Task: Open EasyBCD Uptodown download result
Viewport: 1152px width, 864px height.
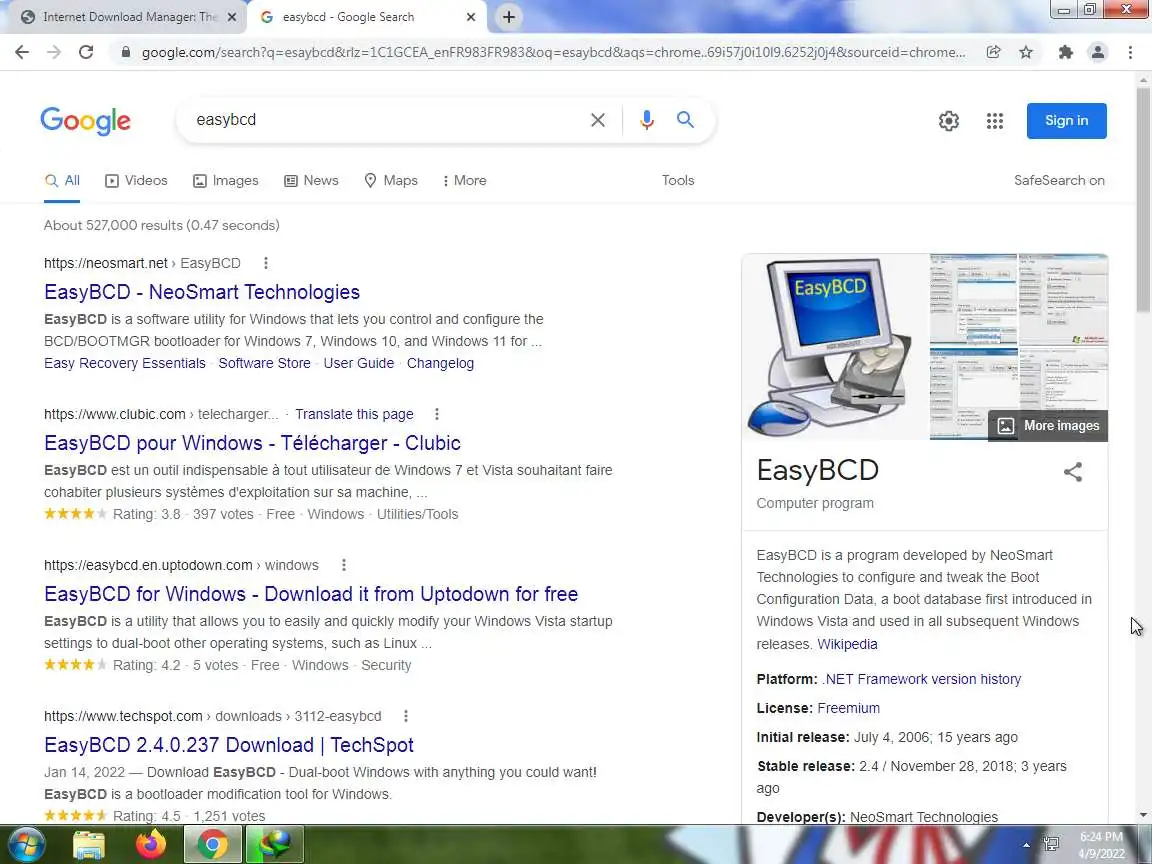Action: pos(311,594)
